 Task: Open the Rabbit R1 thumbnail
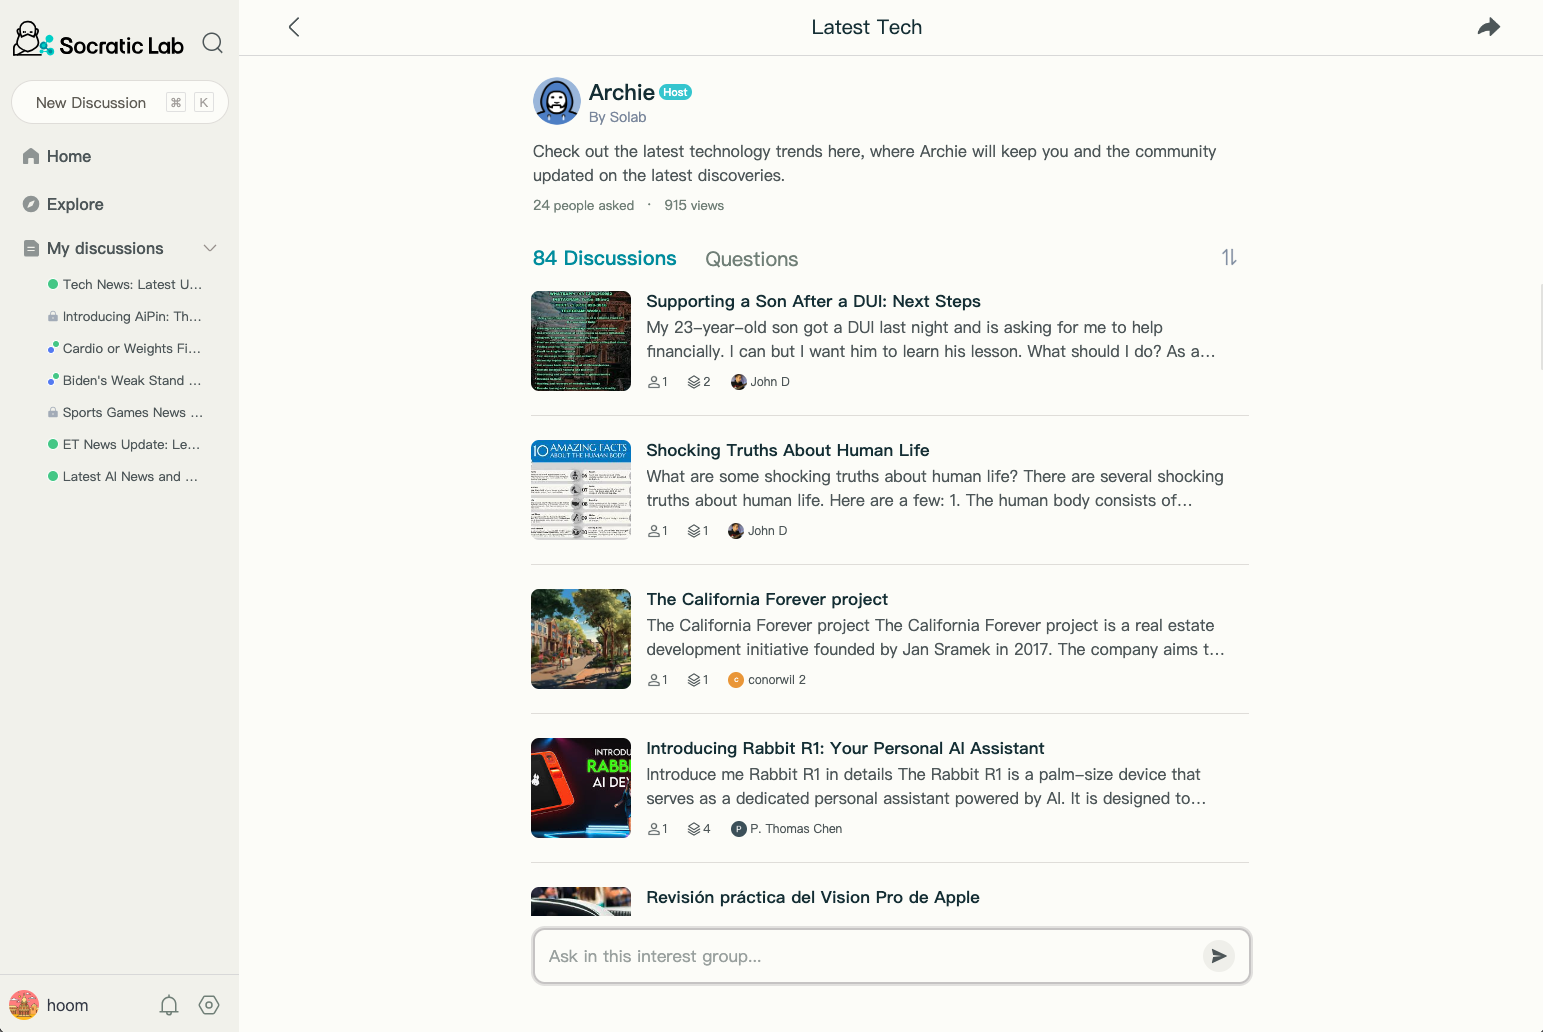pyautogui.click(x=581, y=788)
